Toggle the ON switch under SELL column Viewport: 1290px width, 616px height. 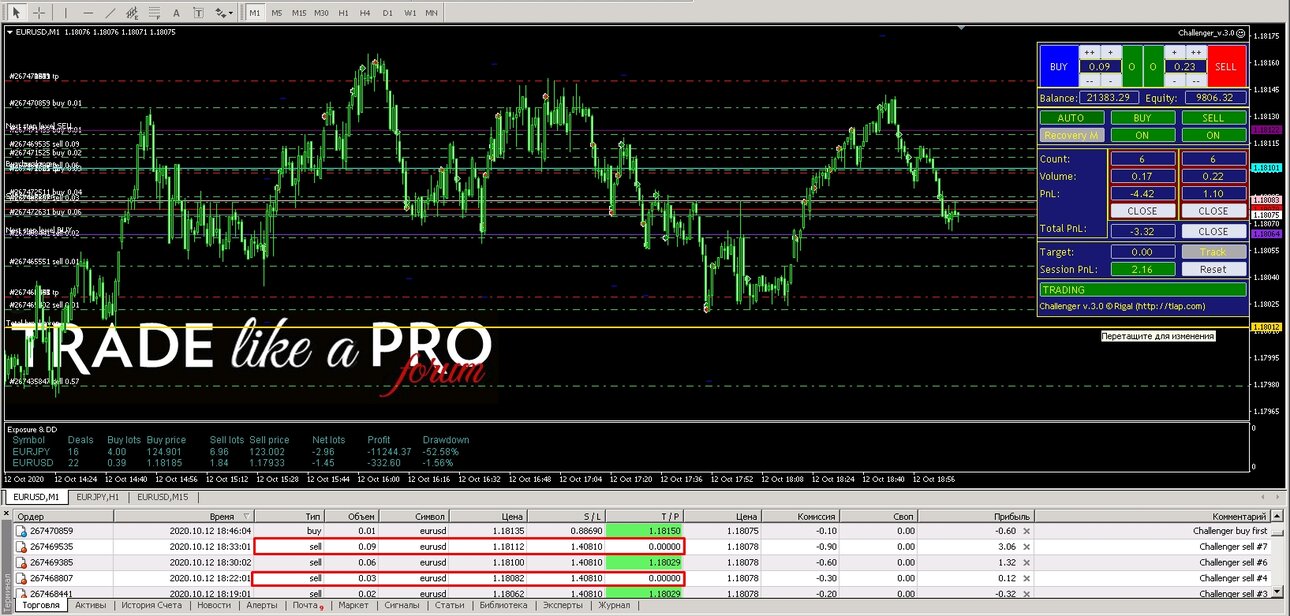tap(1213, 135)
